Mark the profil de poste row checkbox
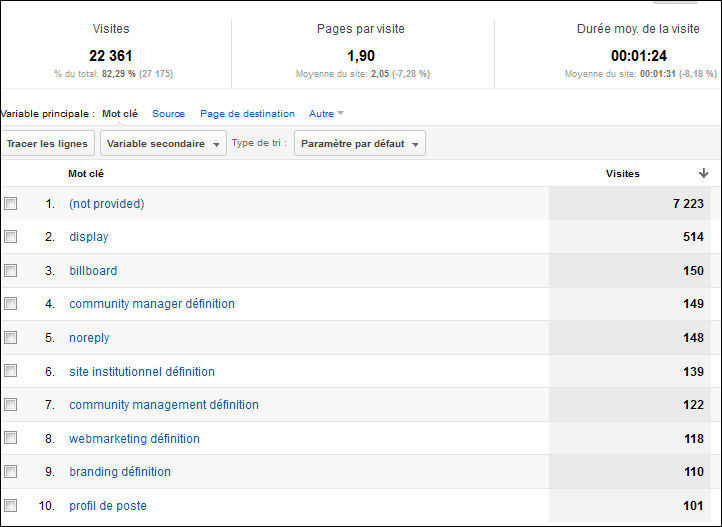Image resolution: width=722 pixels, height=527 pixels. coord(11,505)
